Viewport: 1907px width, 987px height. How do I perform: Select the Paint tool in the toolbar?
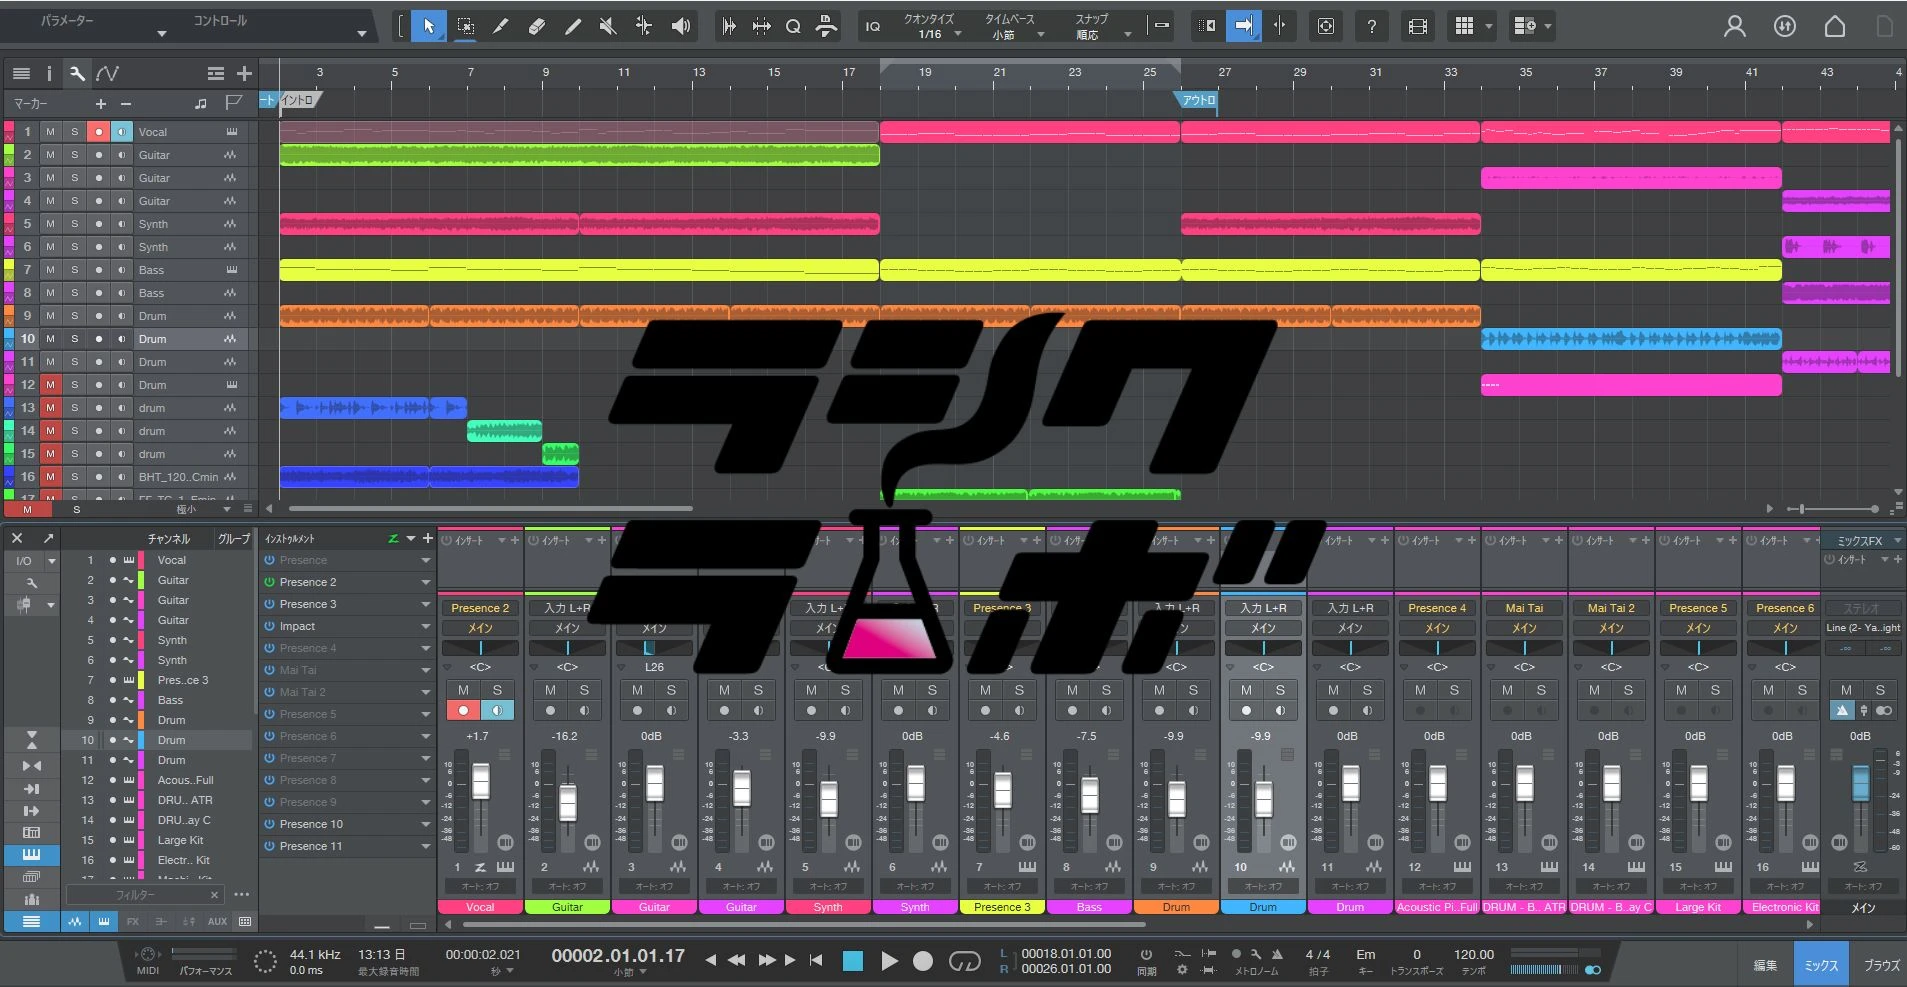tap(573, 26)
